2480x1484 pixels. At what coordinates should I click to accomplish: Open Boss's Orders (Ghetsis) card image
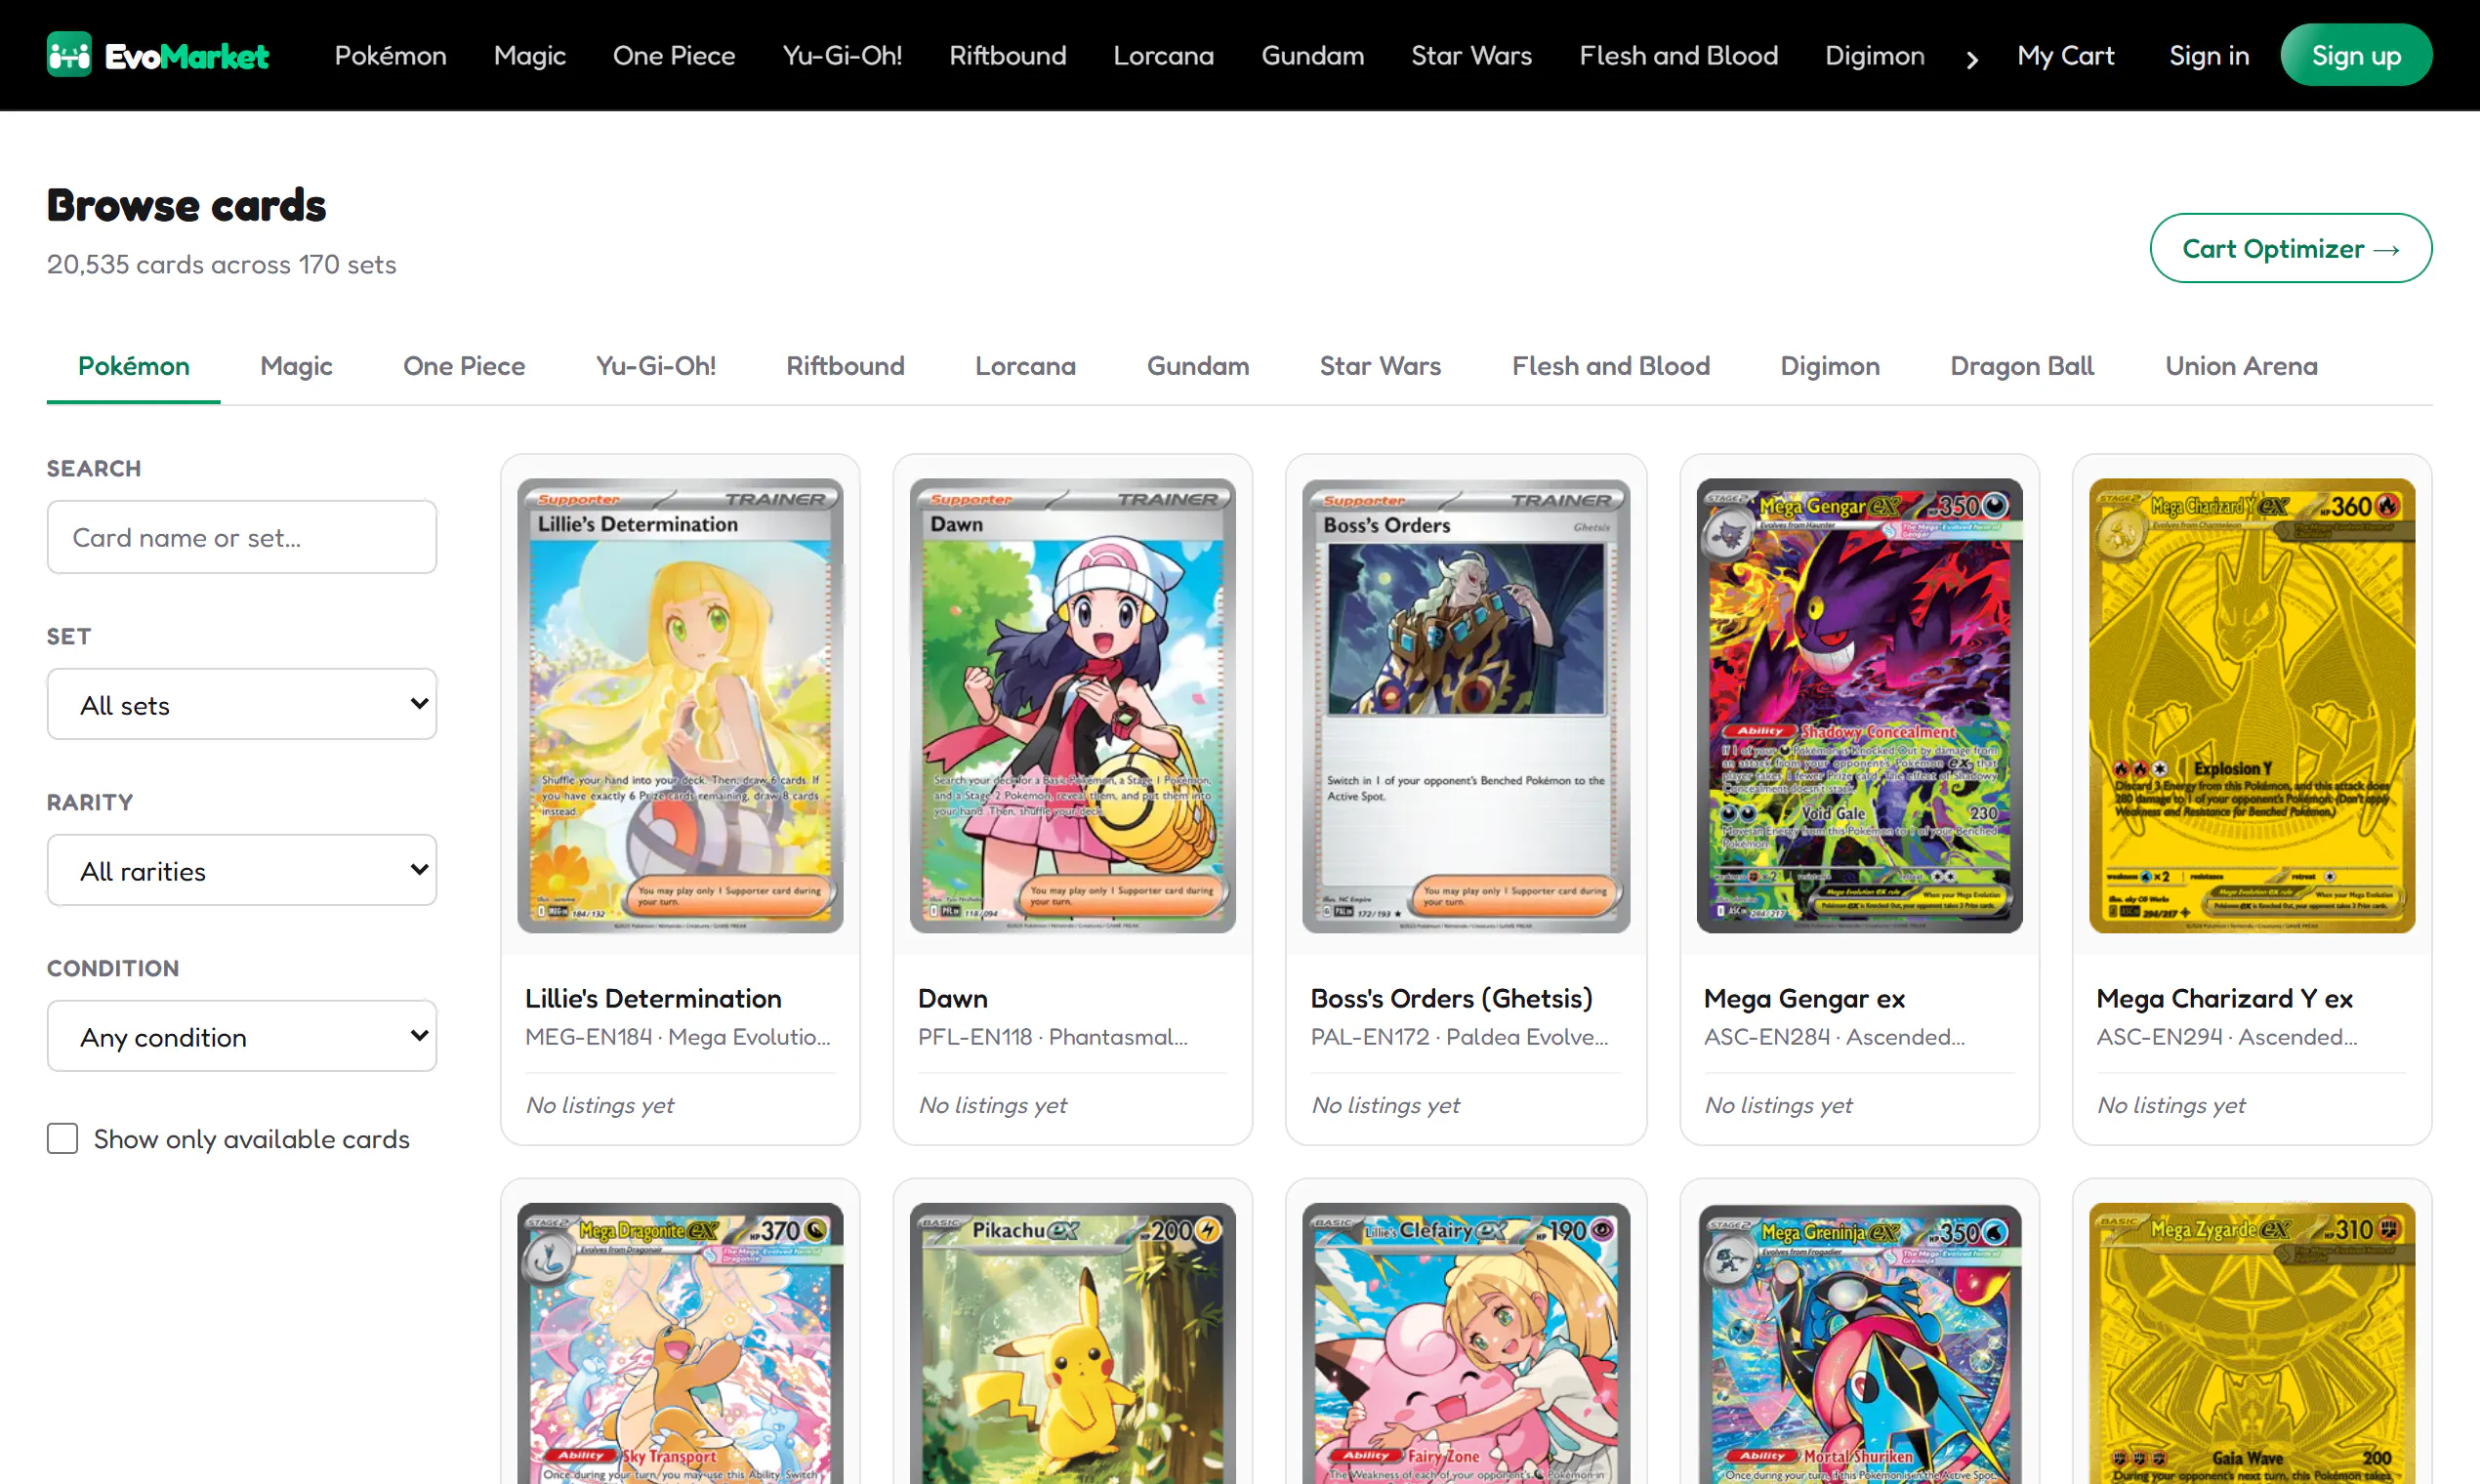pos(1466,705)
